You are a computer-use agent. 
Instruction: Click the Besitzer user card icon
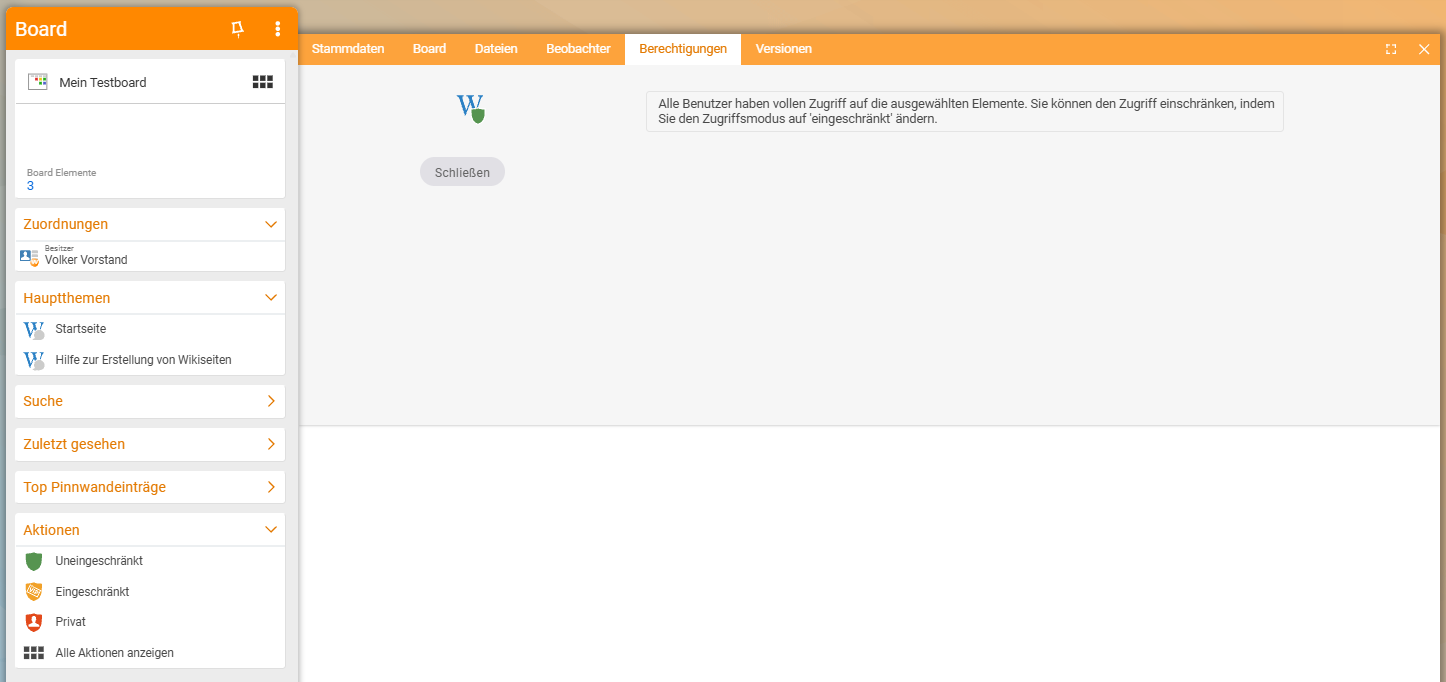tap(29, 257)
